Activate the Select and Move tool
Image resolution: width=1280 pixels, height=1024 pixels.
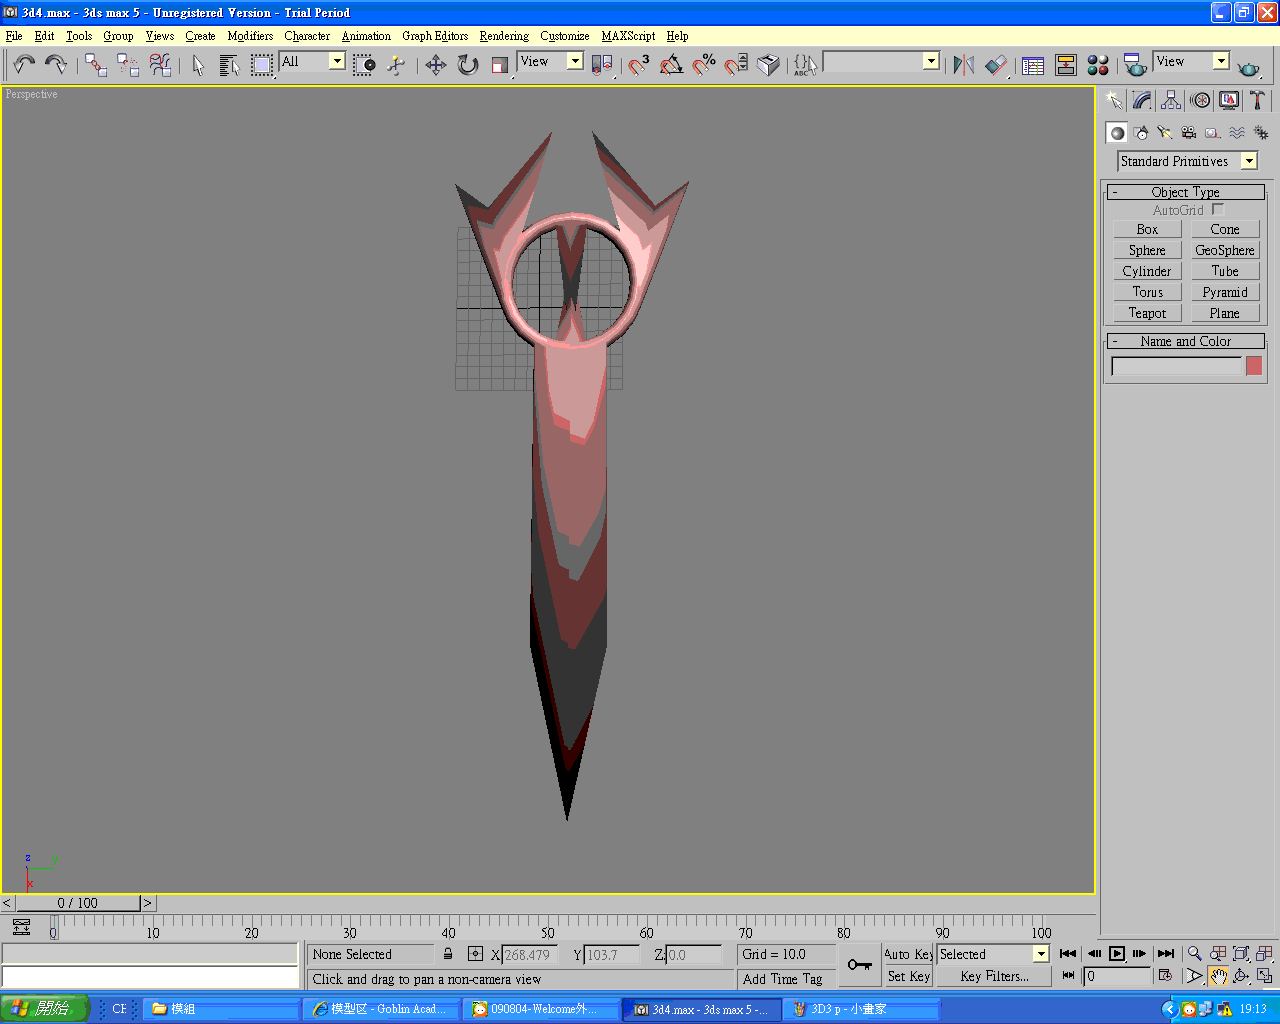[x=435, y=65]
